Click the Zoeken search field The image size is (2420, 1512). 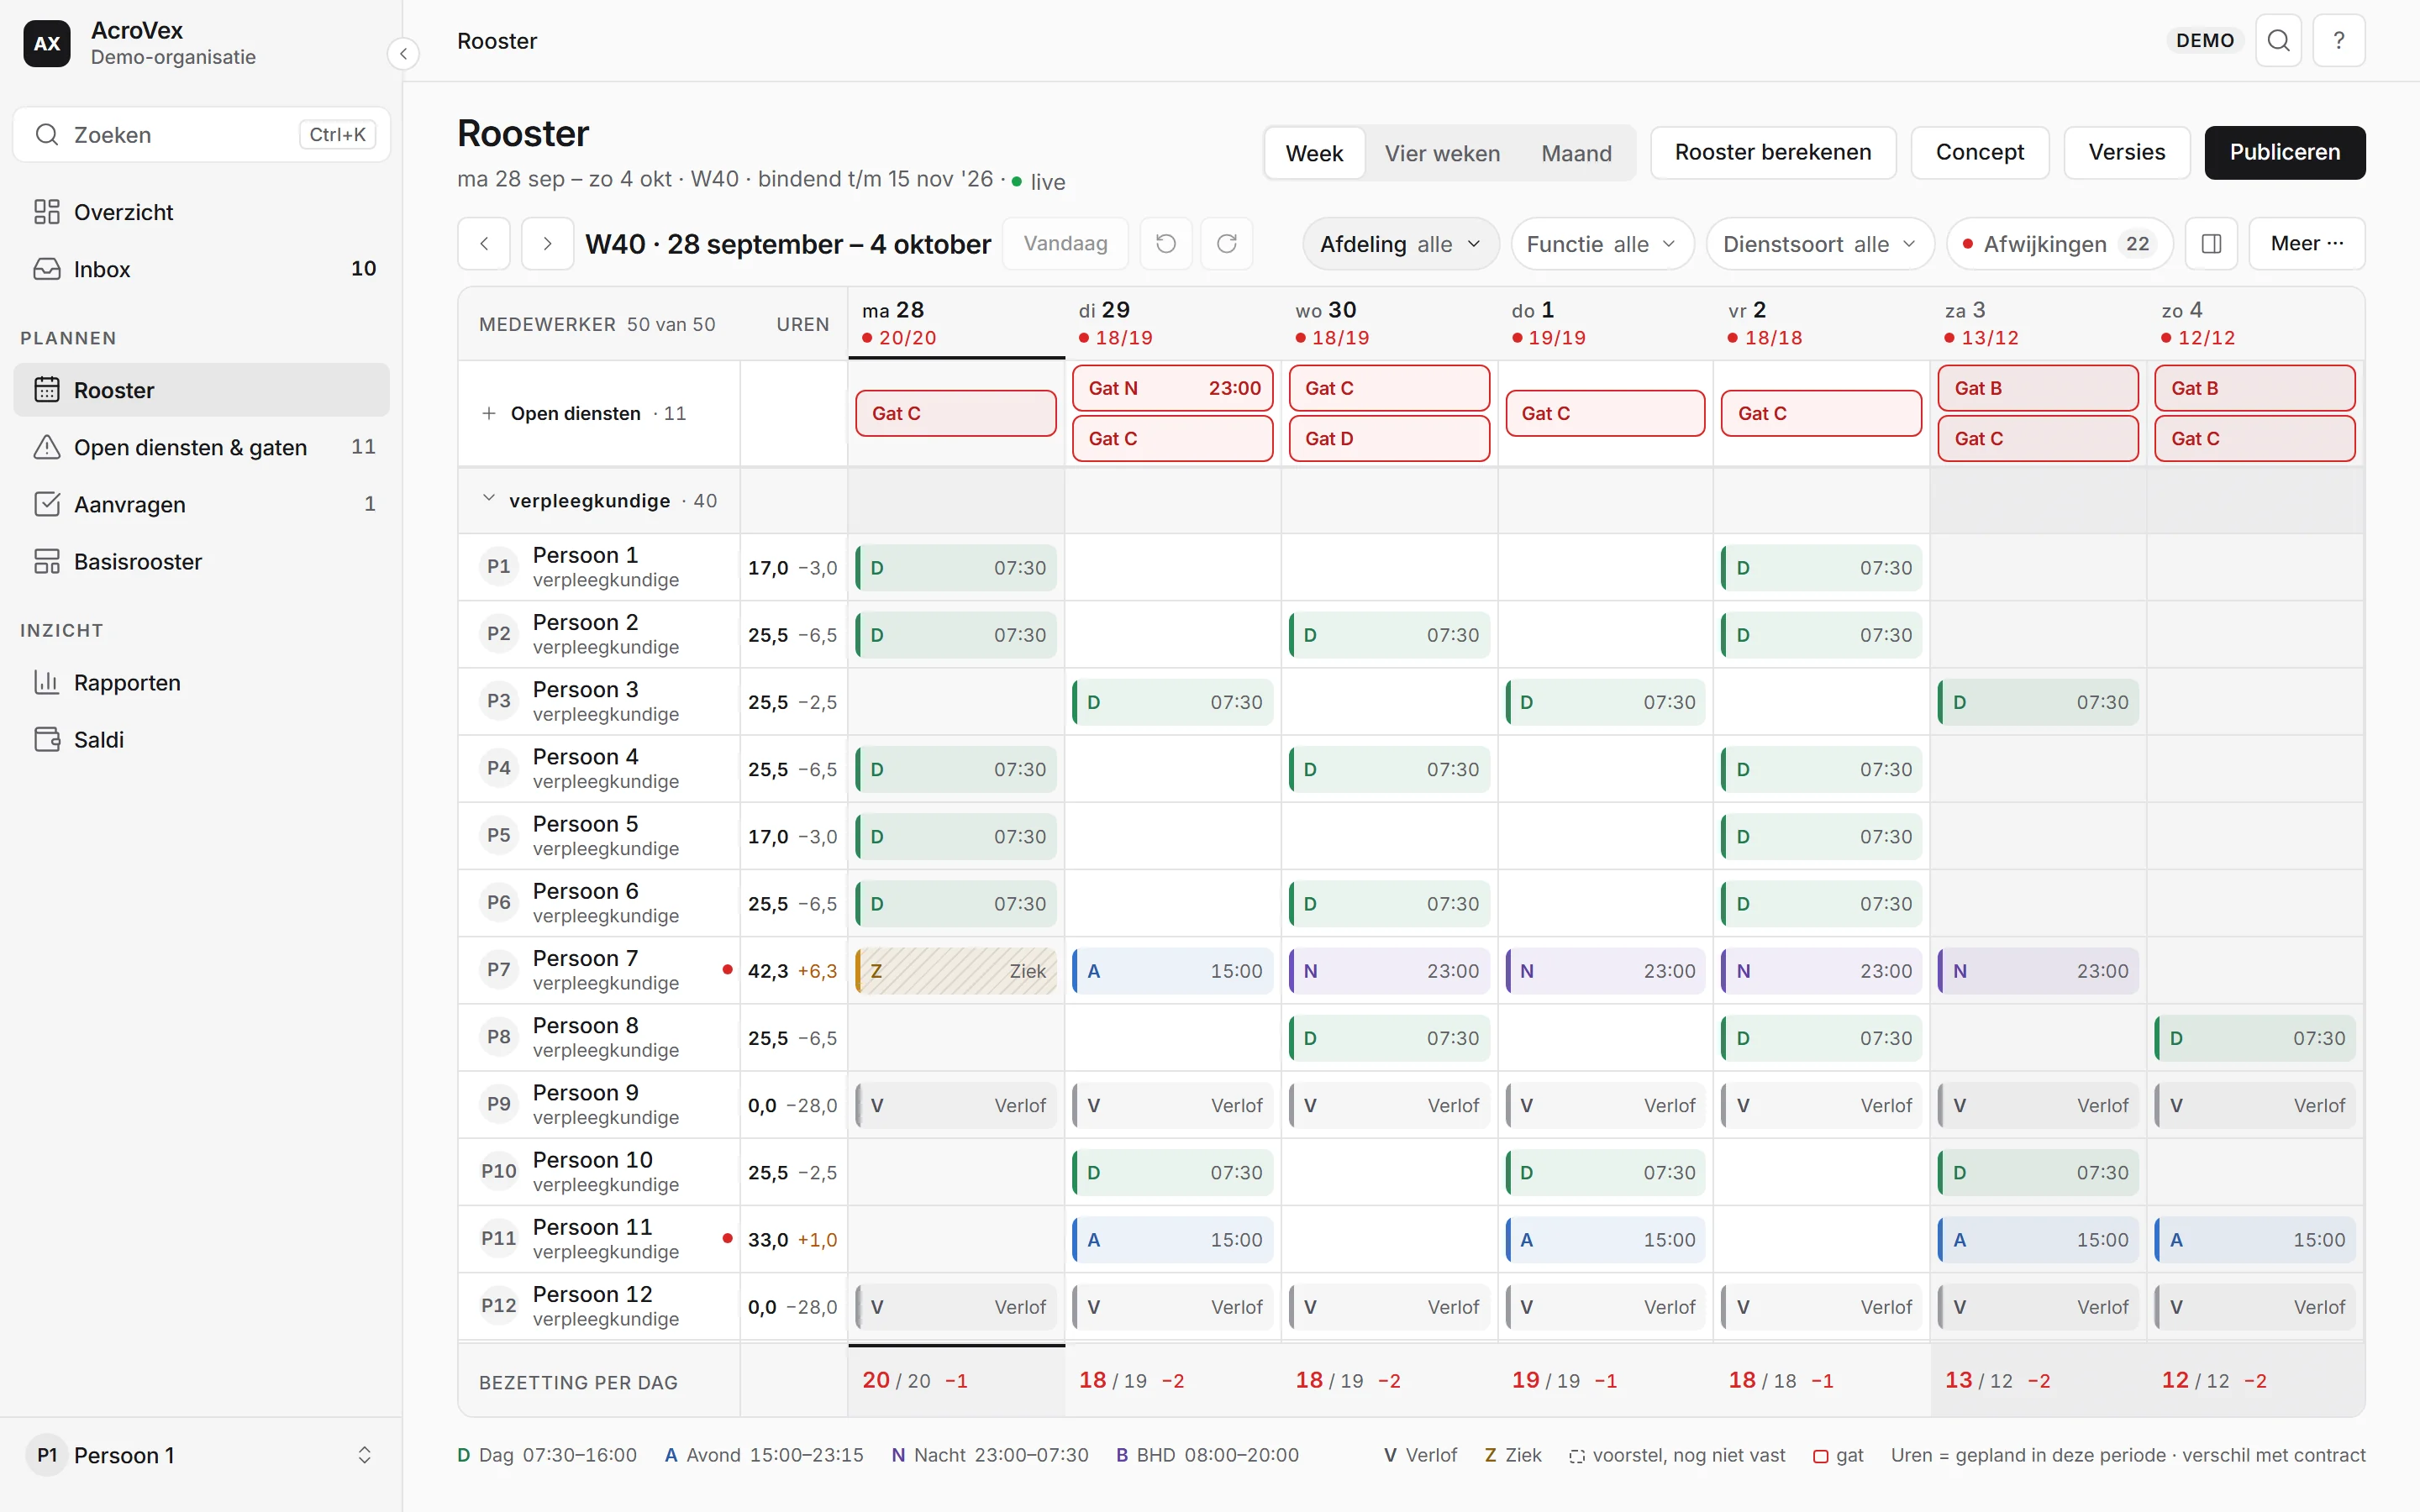[x=201, y=134]
